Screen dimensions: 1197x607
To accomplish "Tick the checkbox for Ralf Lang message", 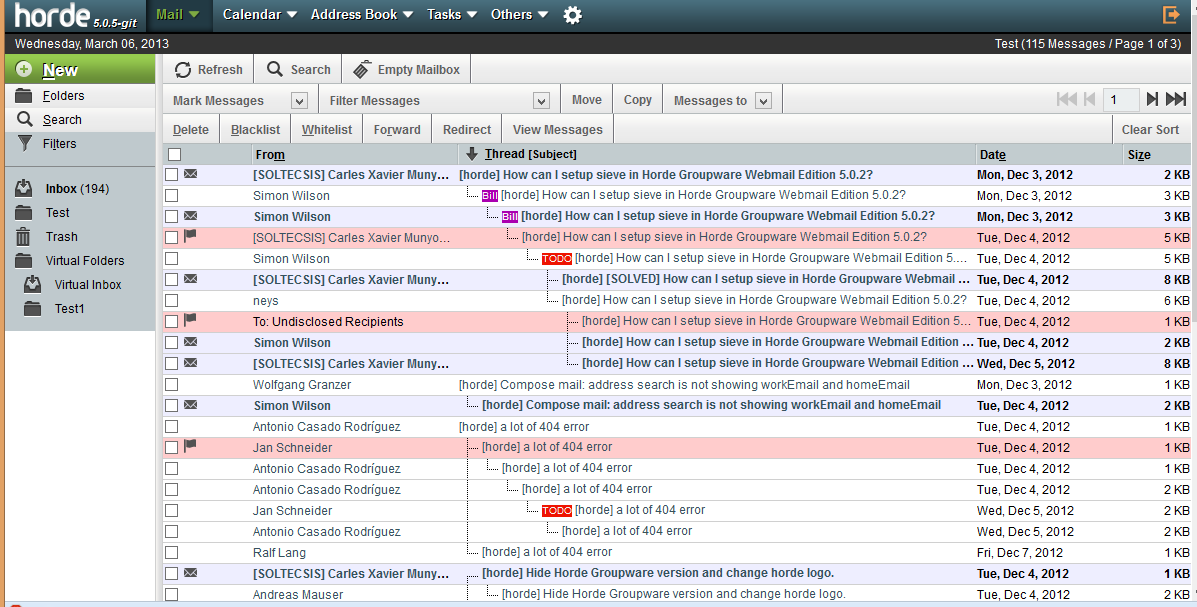I will tap(172, 553).
